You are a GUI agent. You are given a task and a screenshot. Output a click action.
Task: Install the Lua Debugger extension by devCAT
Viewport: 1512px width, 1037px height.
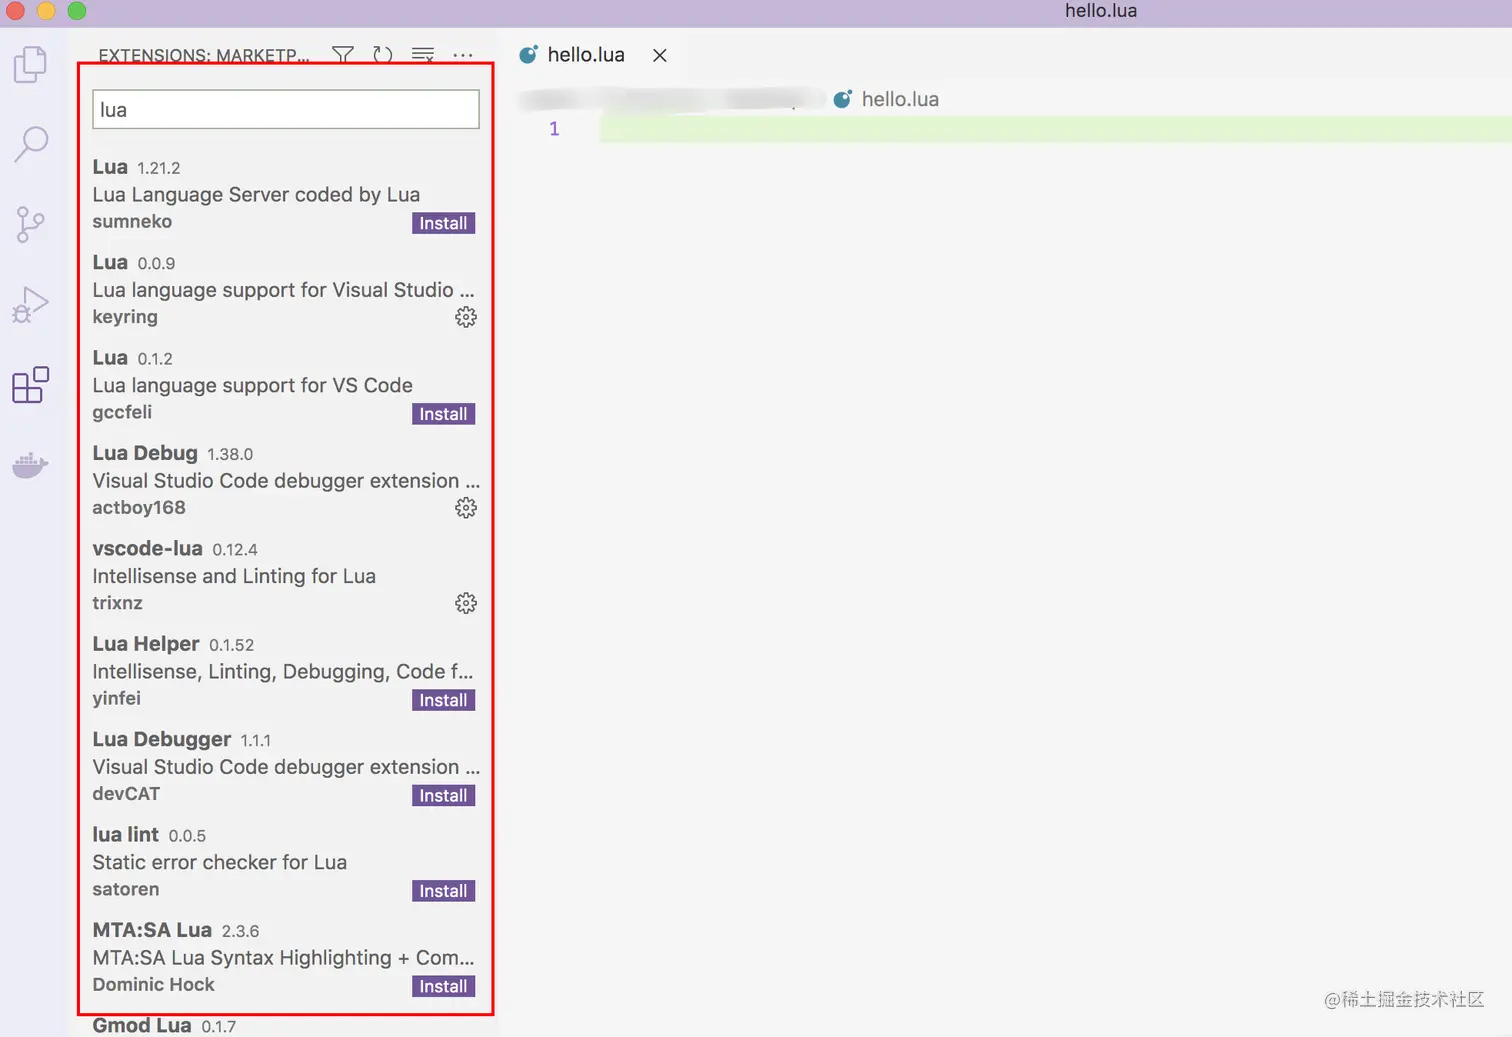click(x=443, y=795)
